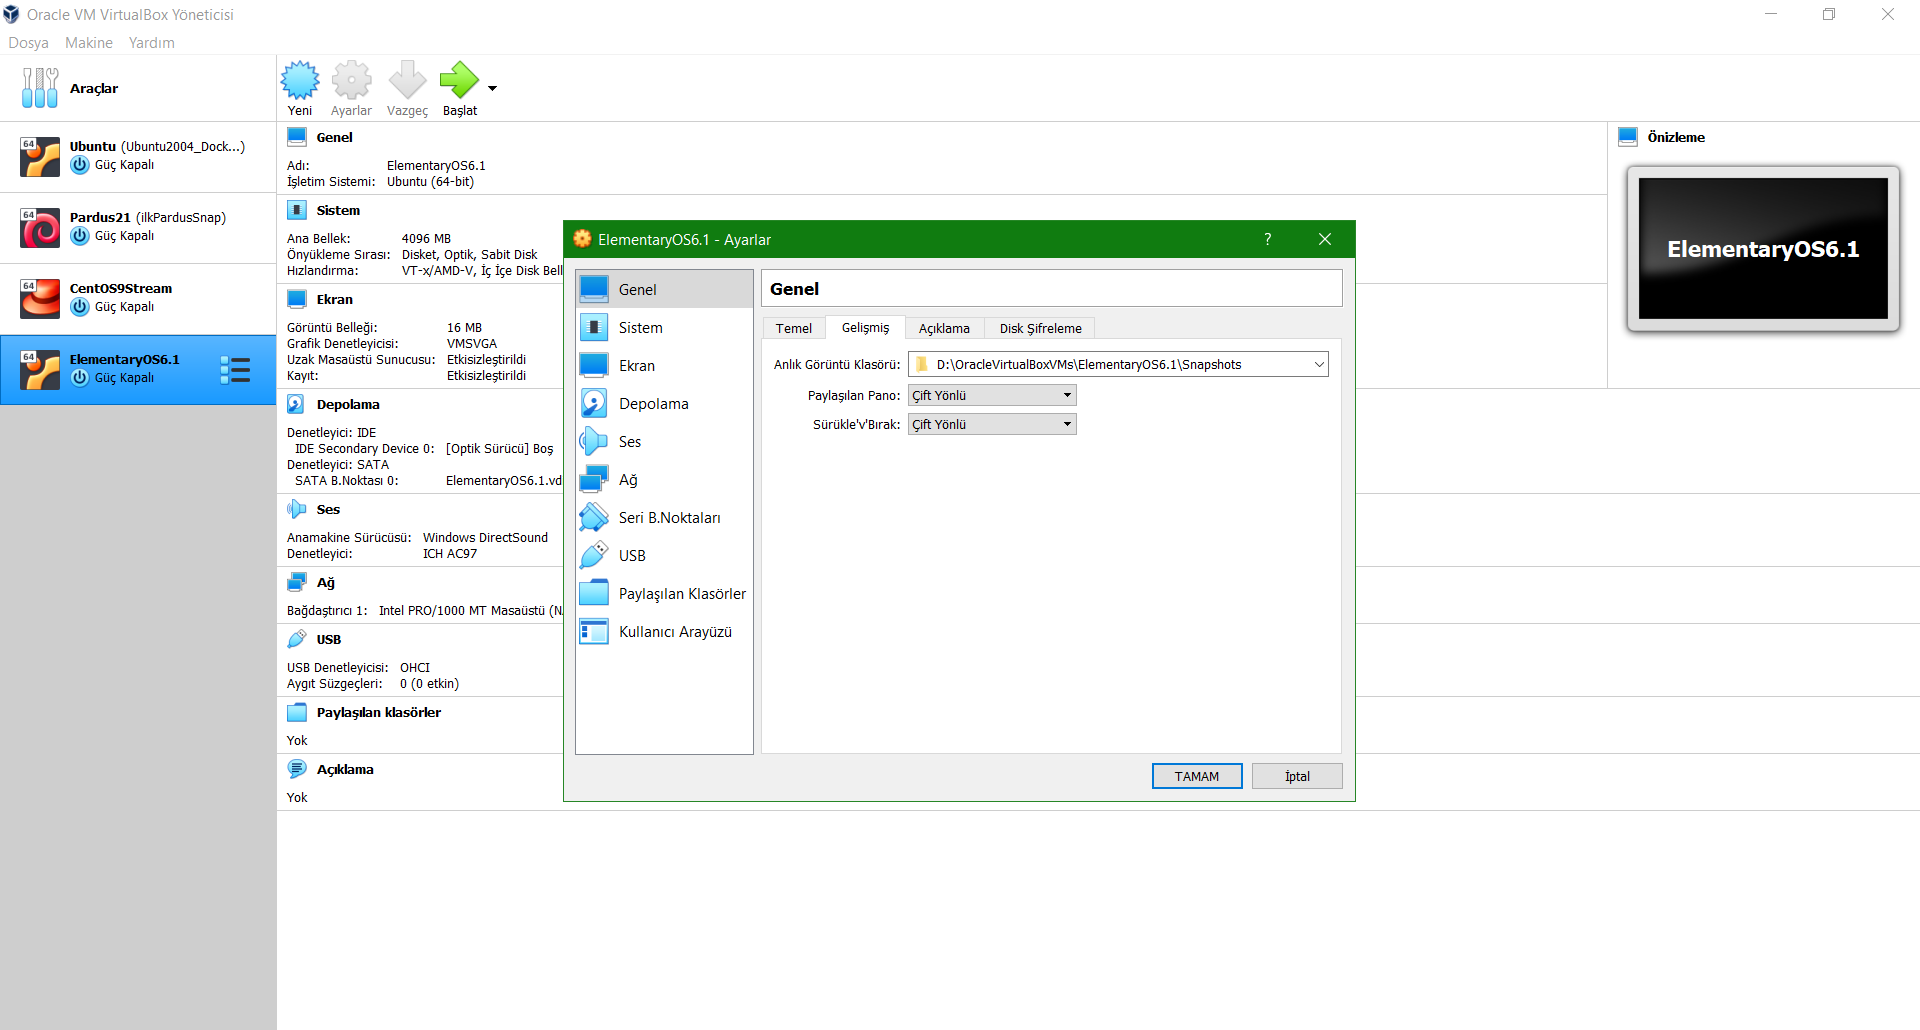Screen dimensions: 1920x1030
Task: Click the Ubuntu (64-bit) operating system value
Action: coord(430,181)
